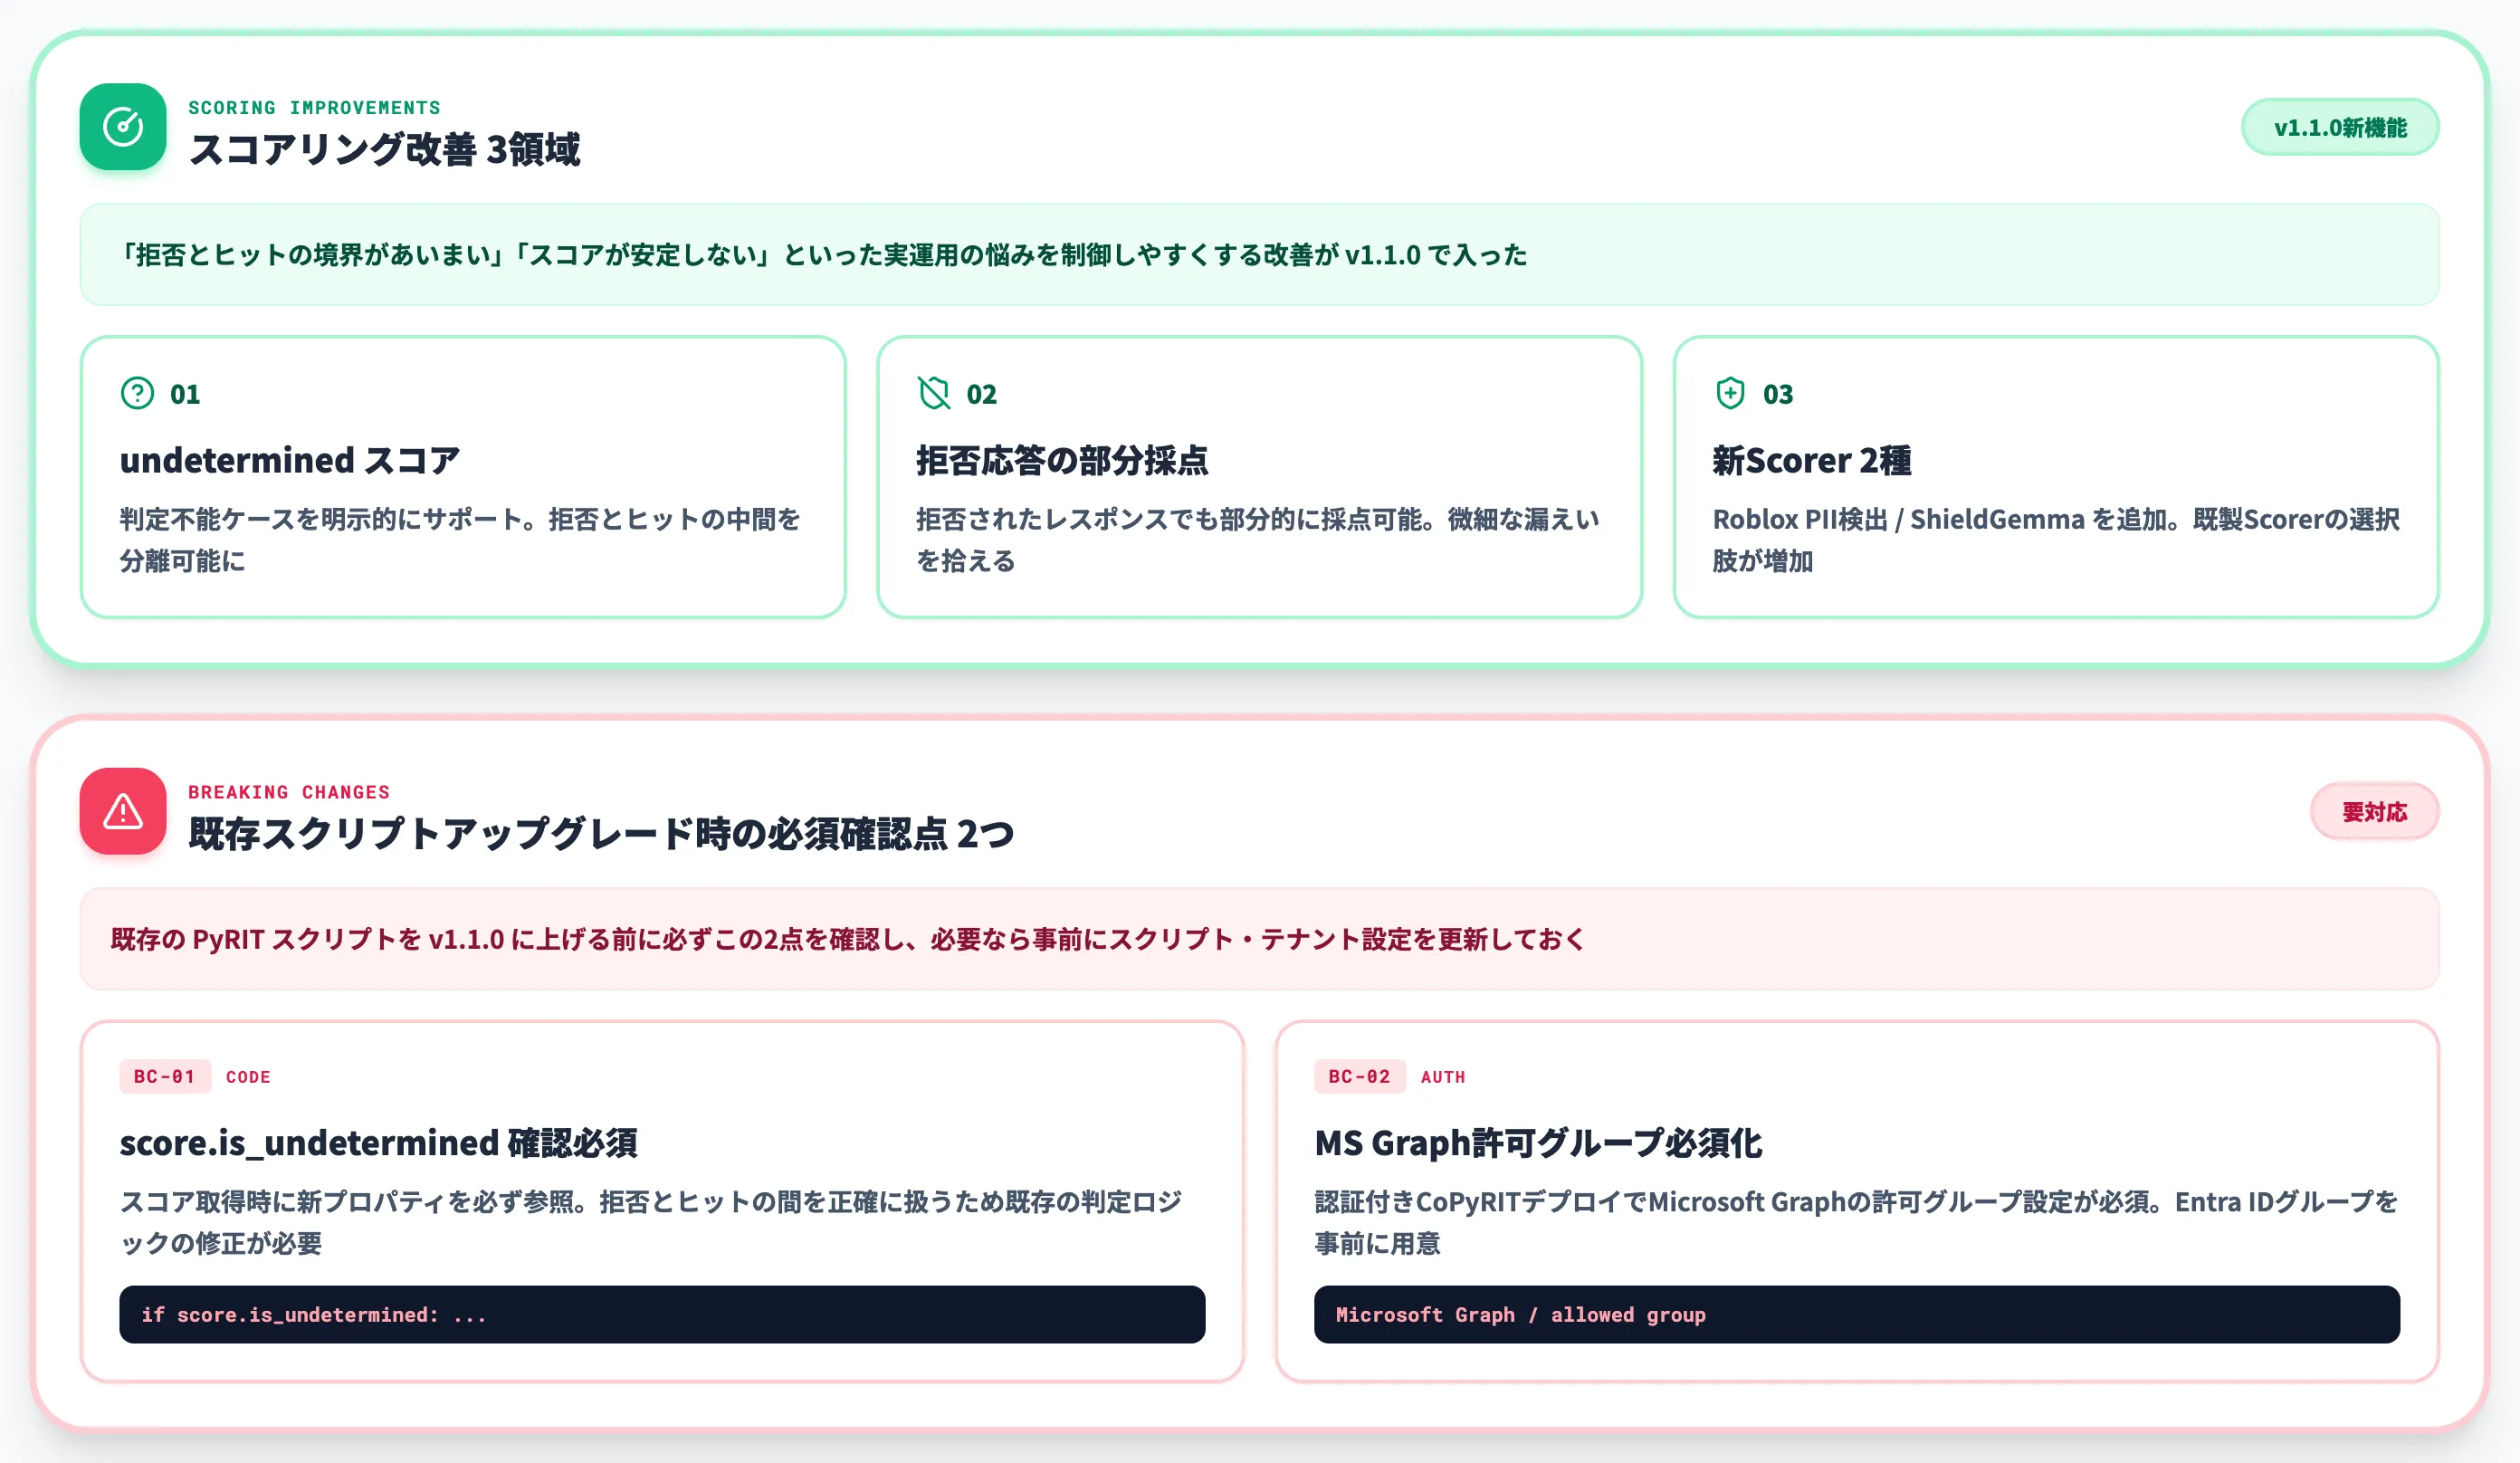
Task: Click the card title 拒否応答の部分採点
Action: pyautogui.click(x=1062, y=460)
